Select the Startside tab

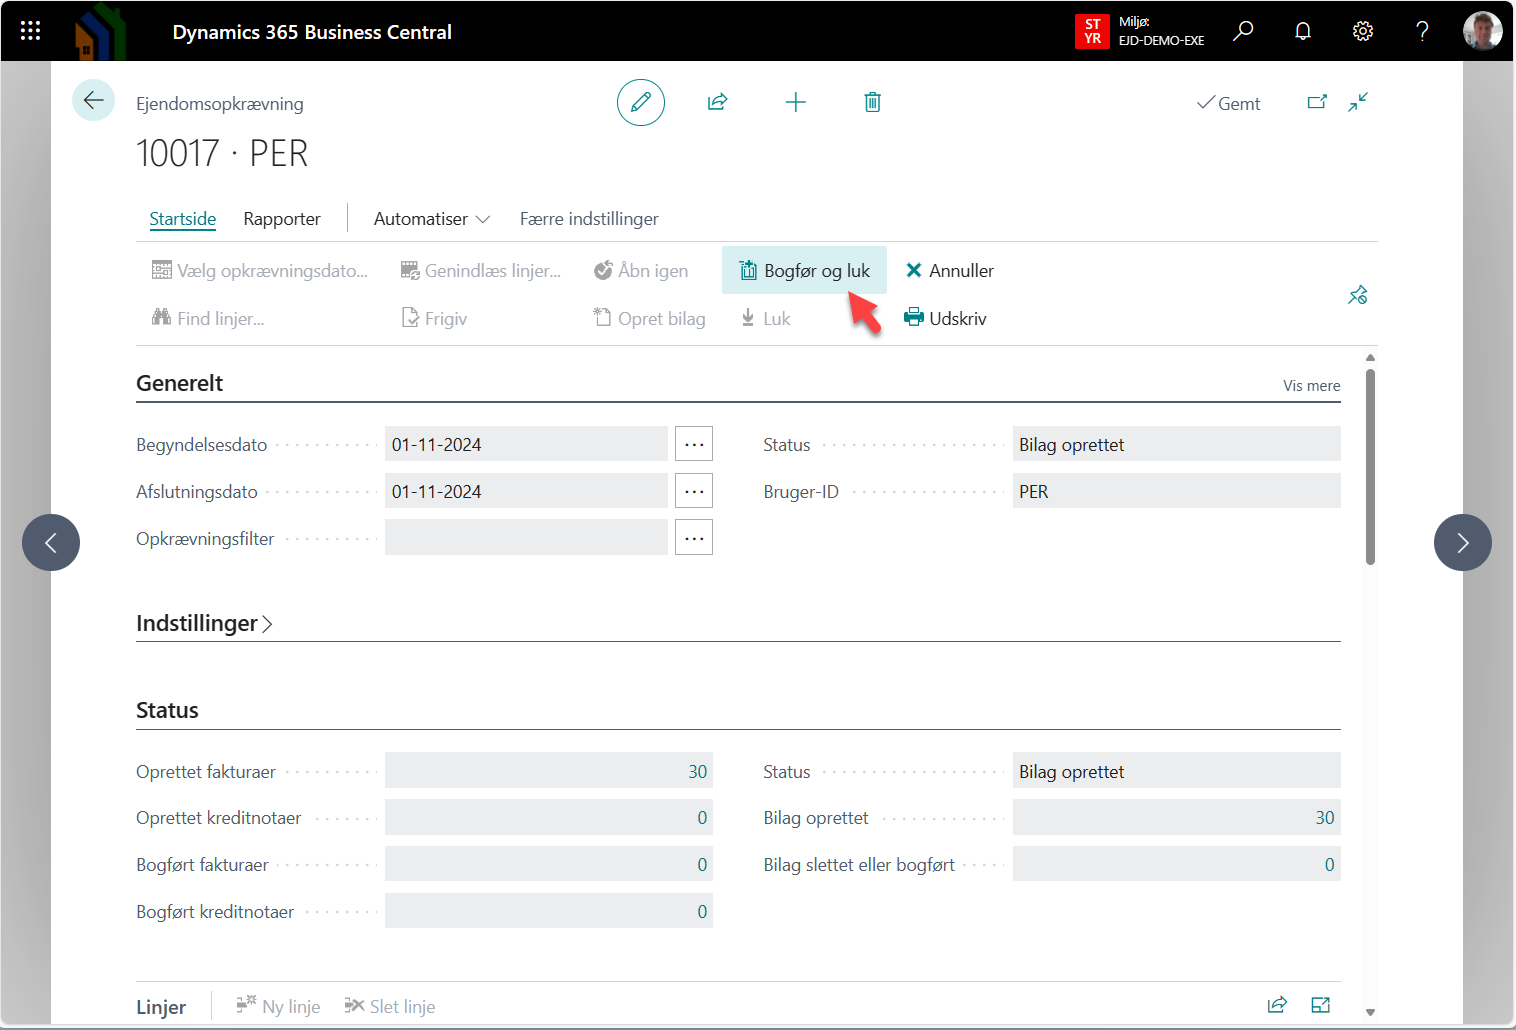pyautogui.click(x=183, y=218)
